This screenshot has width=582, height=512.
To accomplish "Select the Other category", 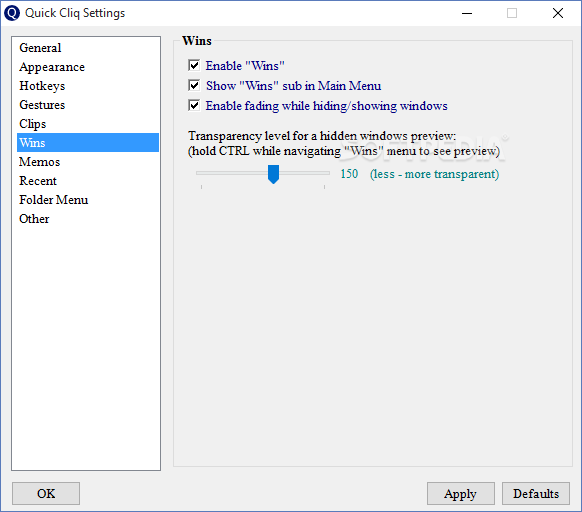I will pos(88,219).
